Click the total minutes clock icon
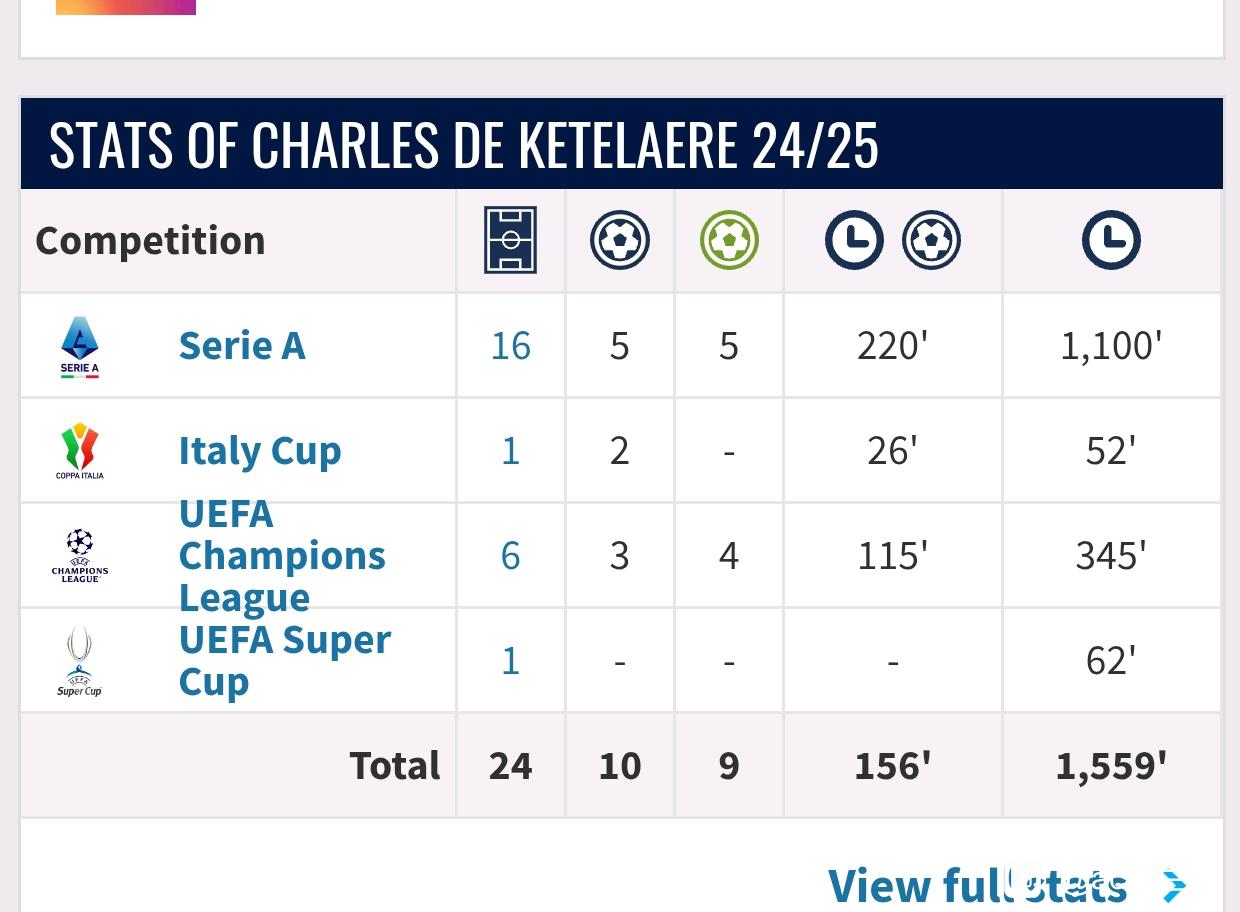 [x=1111, y=240]
